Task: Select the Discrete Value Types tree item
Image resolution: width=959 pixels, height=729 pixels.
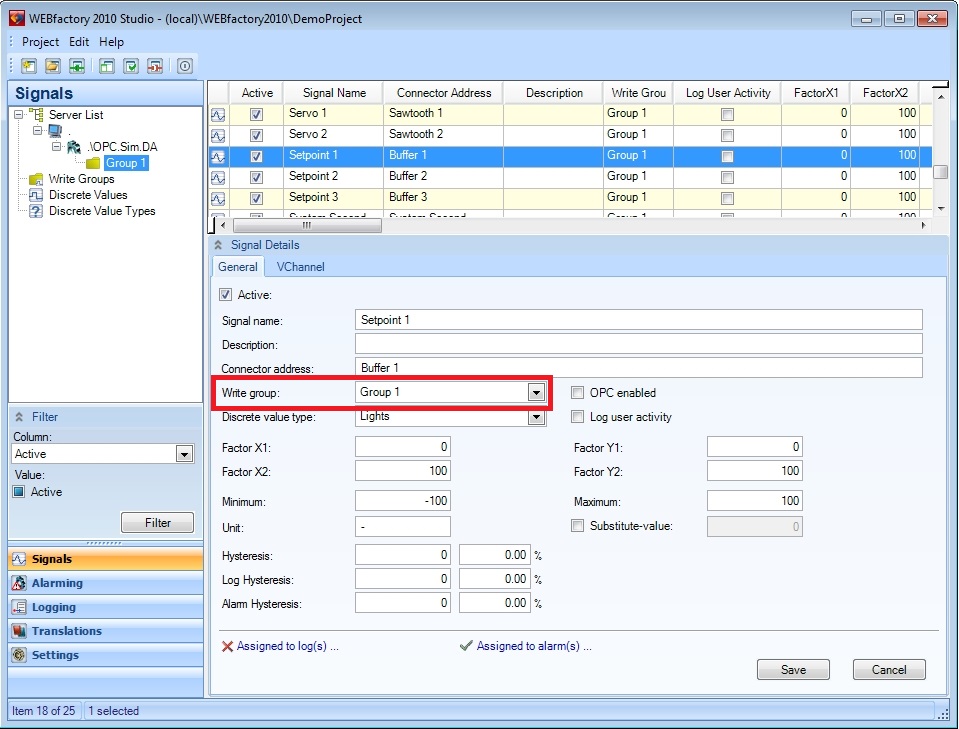Action: click(x=102, y=211)
